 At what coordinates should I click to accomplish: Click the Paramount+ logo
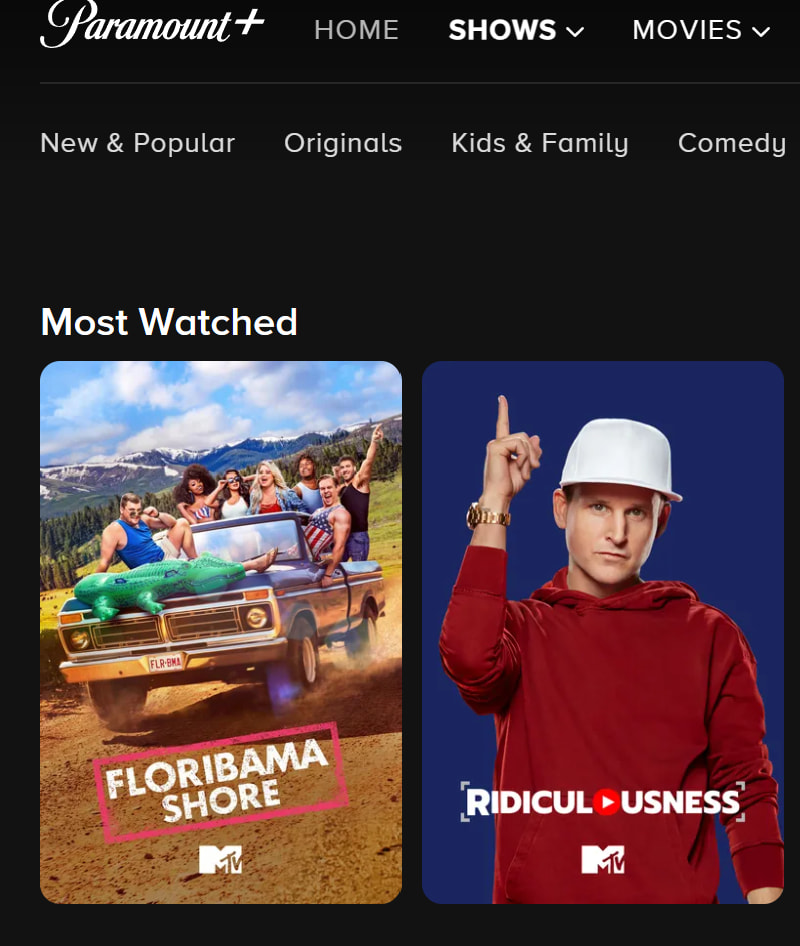click(x=152, y=24)
